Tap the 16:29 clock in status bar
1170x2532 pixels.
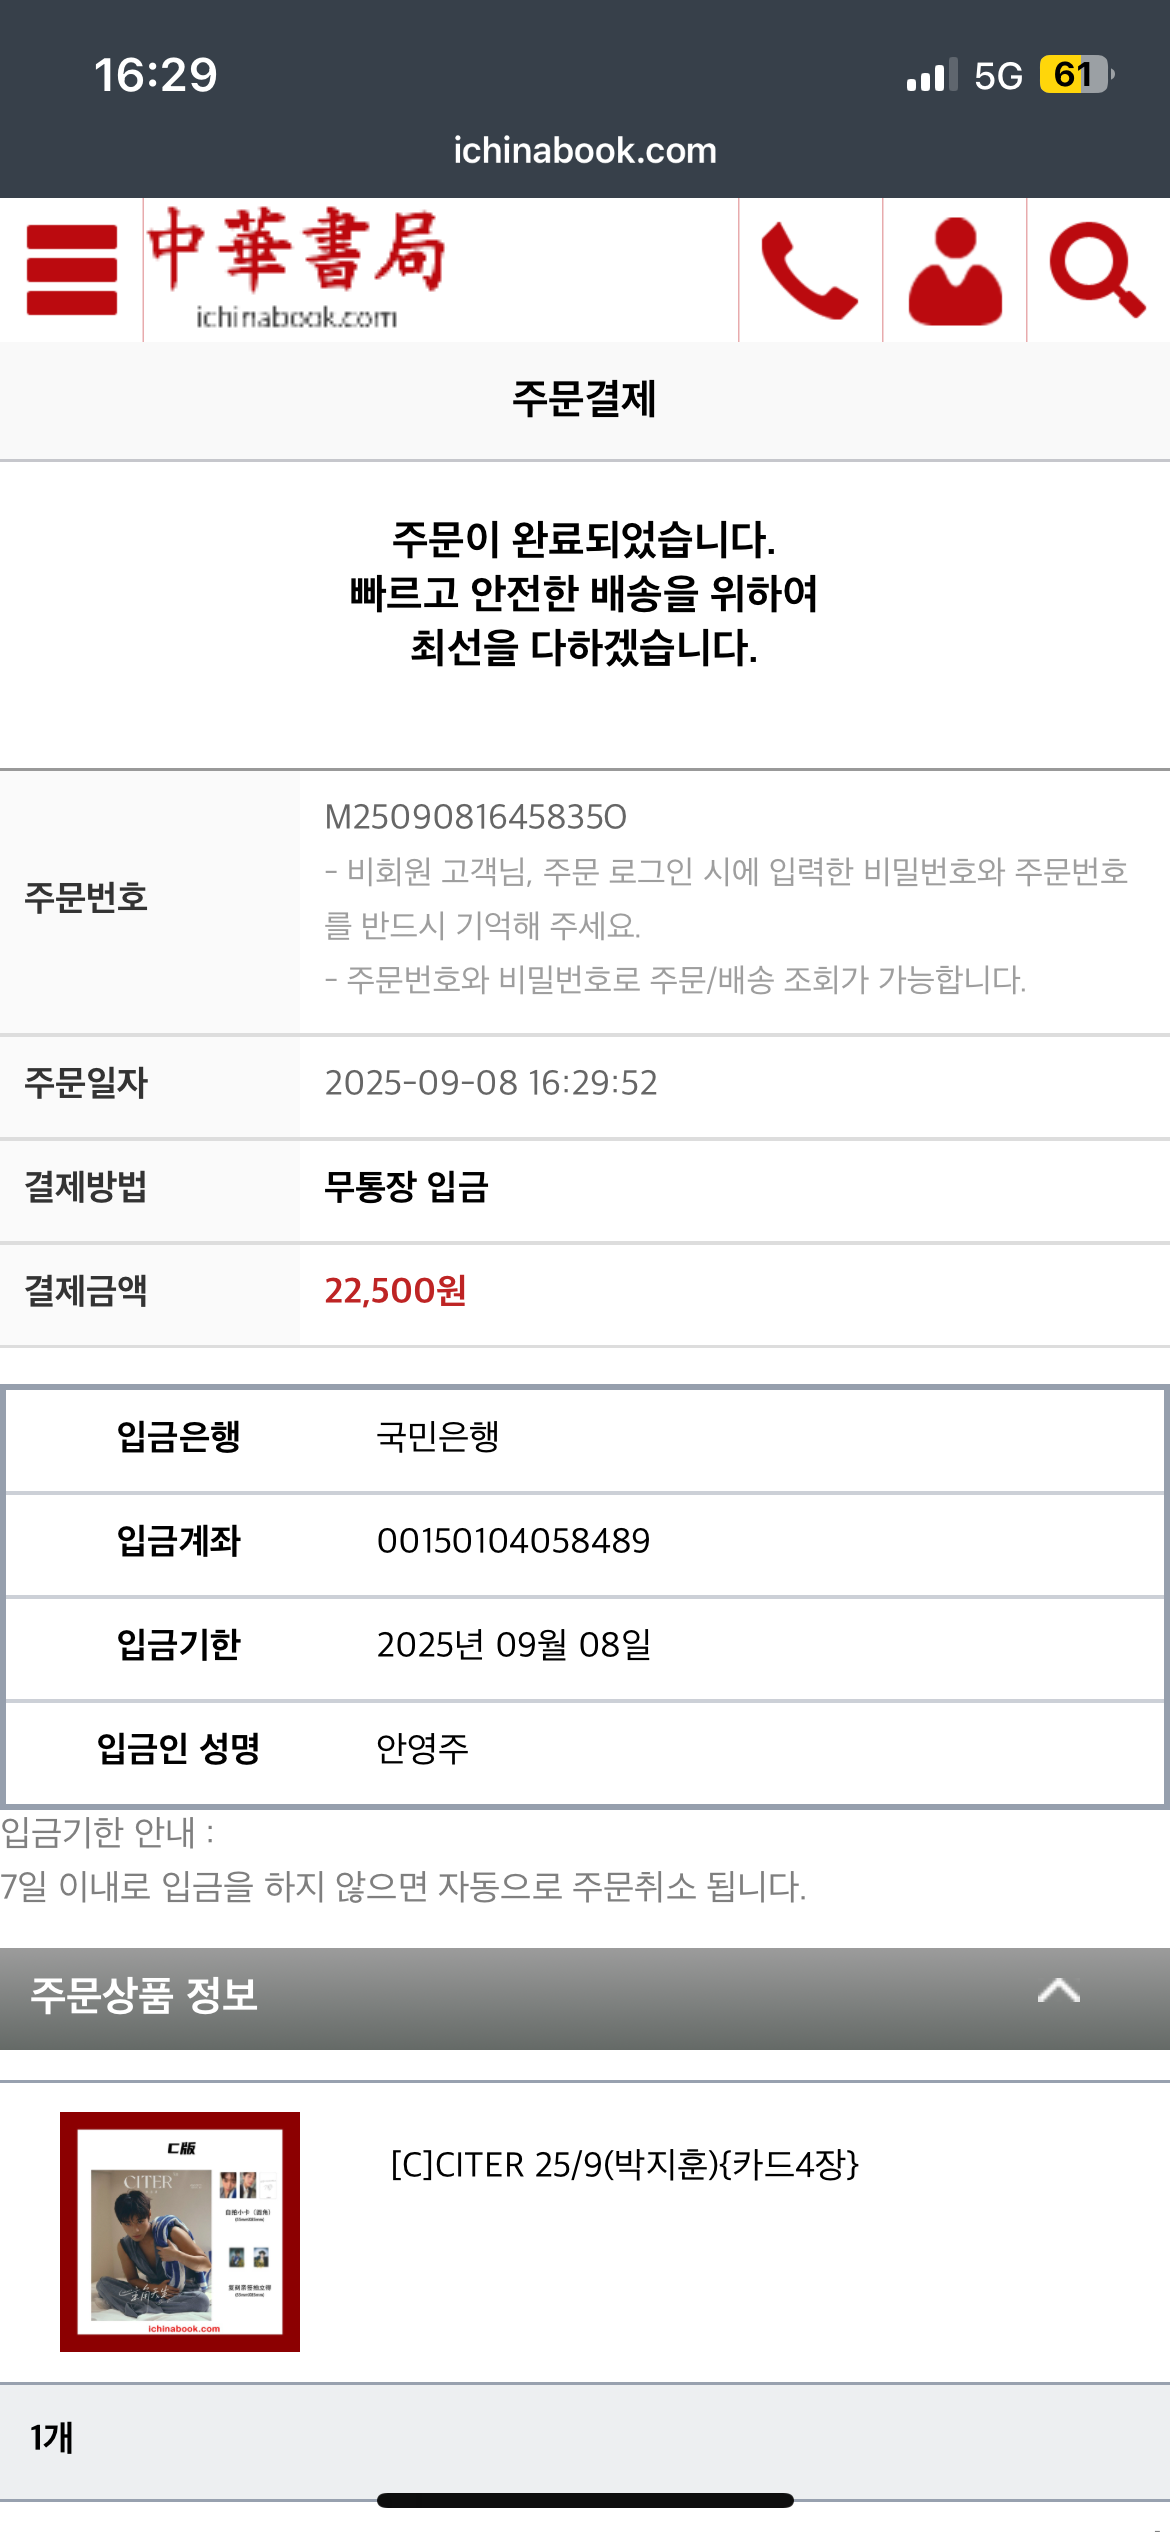click(155, 75)
